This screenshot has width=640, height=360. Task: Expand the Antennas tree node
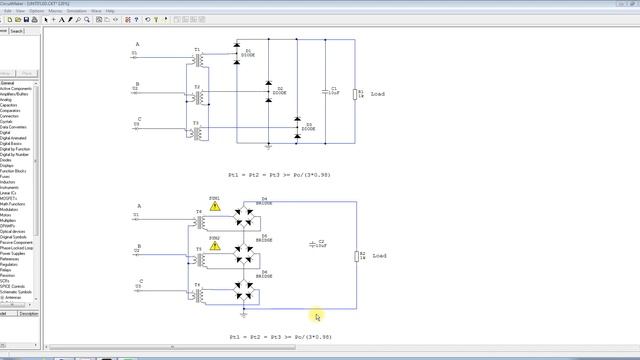(x=2, y=298)
